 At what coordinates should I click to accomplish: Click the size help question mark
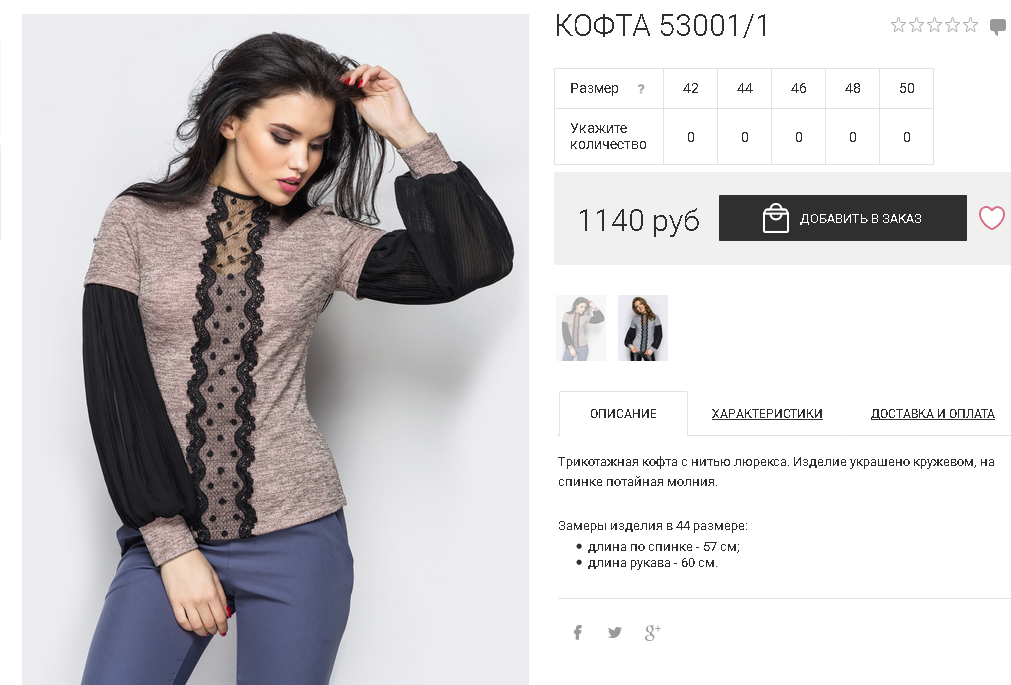click(641, 89)
